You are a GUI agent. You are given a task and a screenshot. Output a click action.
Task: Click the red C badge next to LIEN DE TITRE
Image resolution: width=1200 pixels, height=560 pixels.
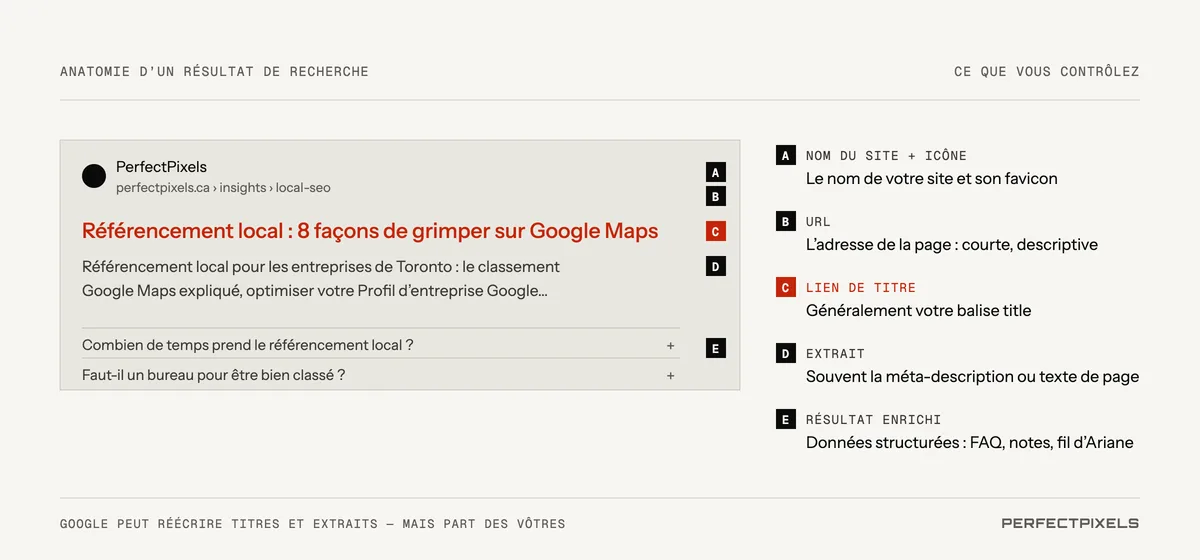(785, 287)
